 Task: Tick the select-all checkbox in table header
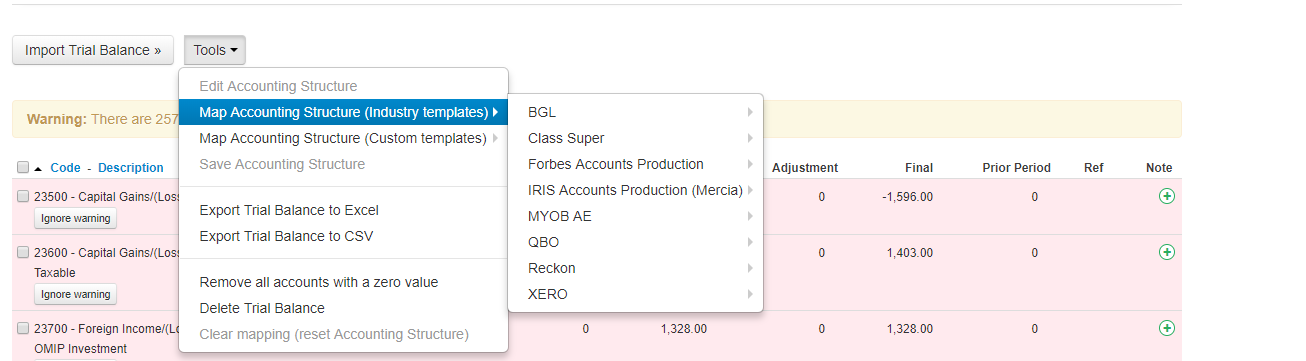point(23,168)
